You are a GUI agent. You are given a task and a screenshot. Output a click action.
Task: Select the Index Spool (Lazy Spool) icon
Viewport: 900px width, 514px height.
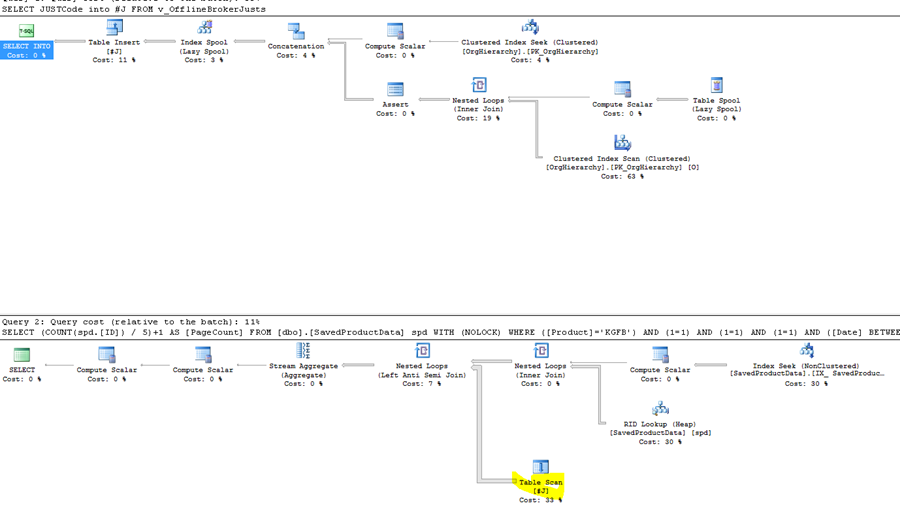[x=204, y=28]
